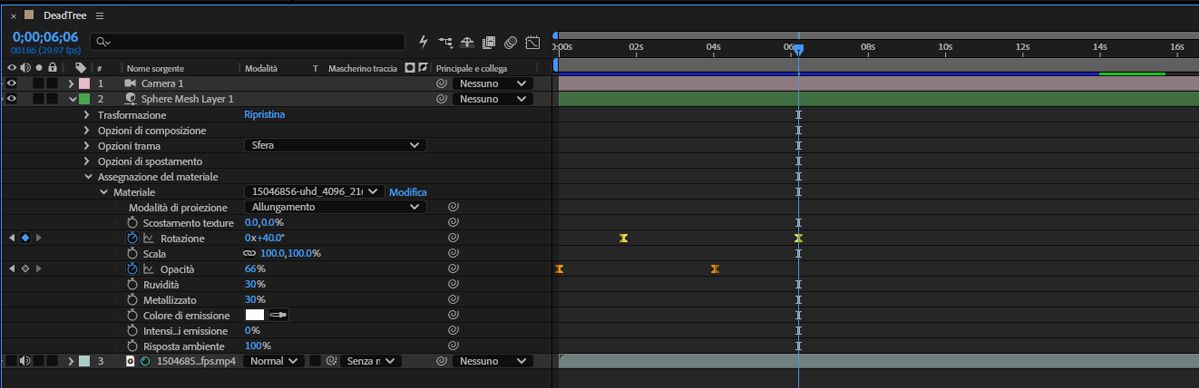The height and width of the screenshot is (388, 1199).
Task: Click the current time display 0;00;06;06
Action: tap(45, 37)
